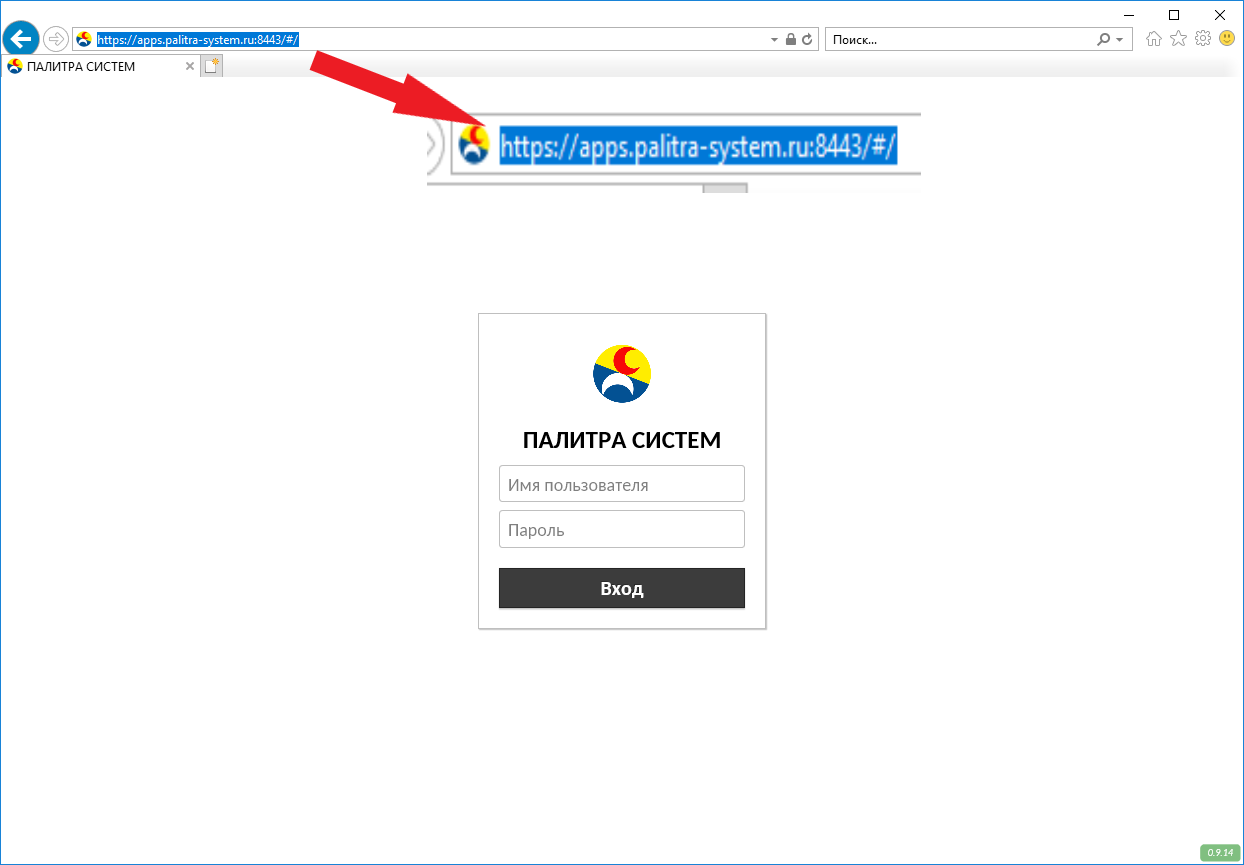Close the browser window
The height and width of the screenshot is (865, 1244).
click(x=1221, y=14)
